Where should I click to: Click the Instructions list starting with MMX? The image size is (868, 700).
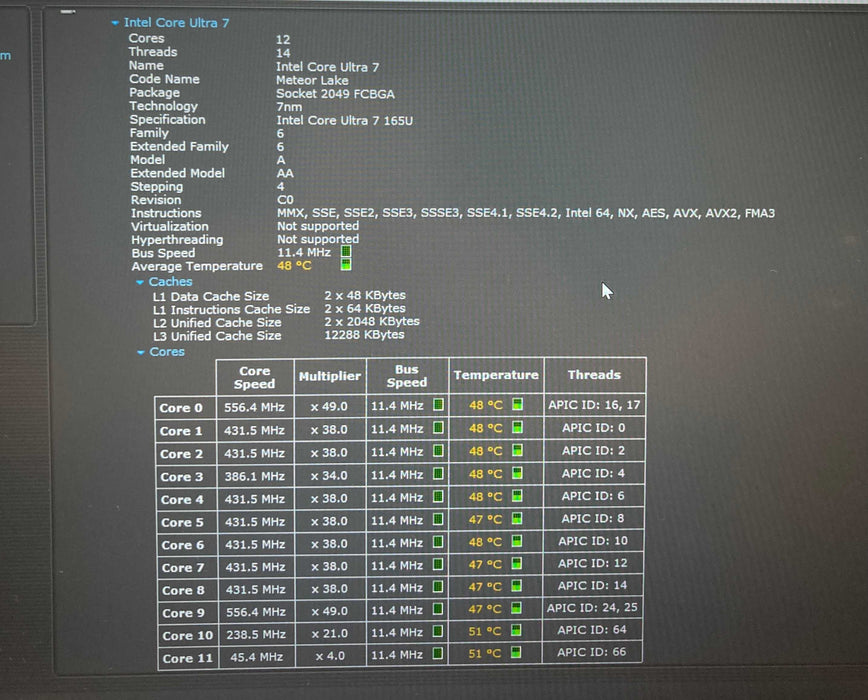pyautogui.click(x=526, y=213)
